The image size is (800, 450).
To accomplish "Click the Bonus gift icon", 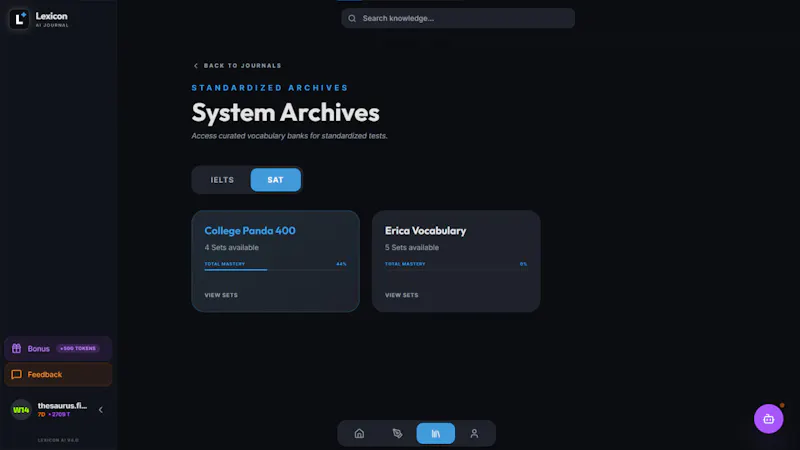I will (x=16, y=348).
